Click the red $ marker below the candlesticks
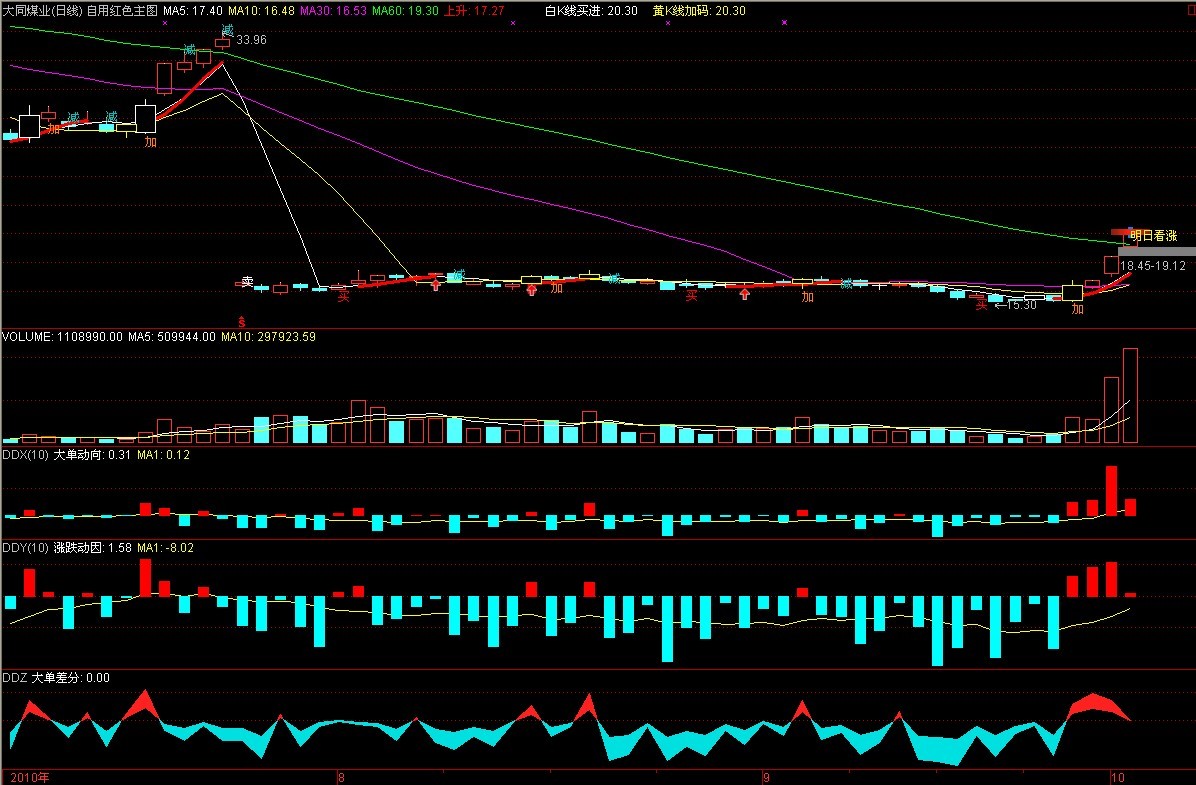 [x=241, y=321]
